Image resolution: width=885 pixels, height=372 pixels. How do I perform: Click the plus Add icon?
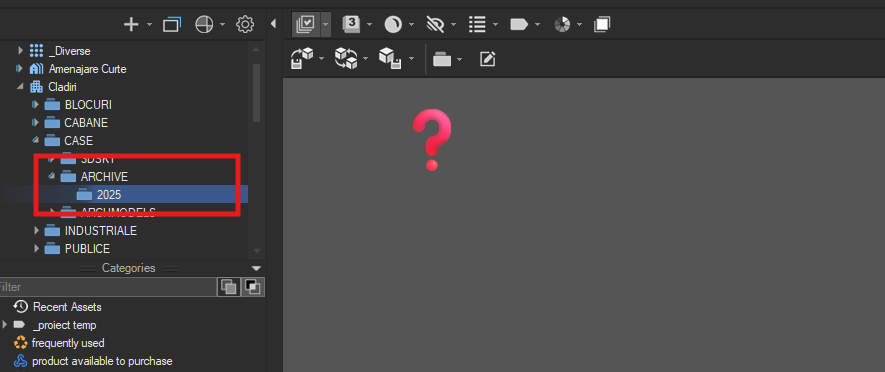pyautogui.click(x=131, y=24)
